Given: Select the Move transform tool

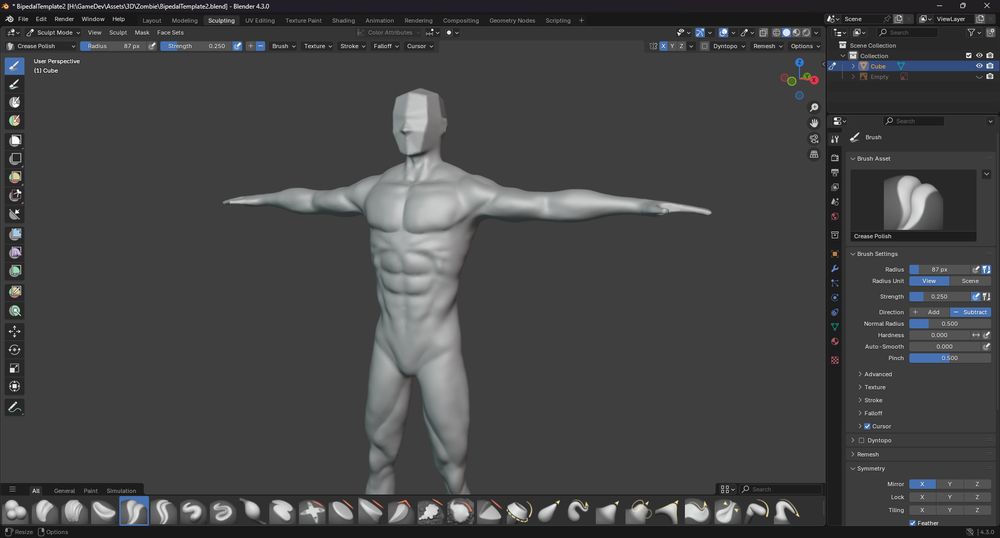Looking at the screenshot, I should (15, 331).
